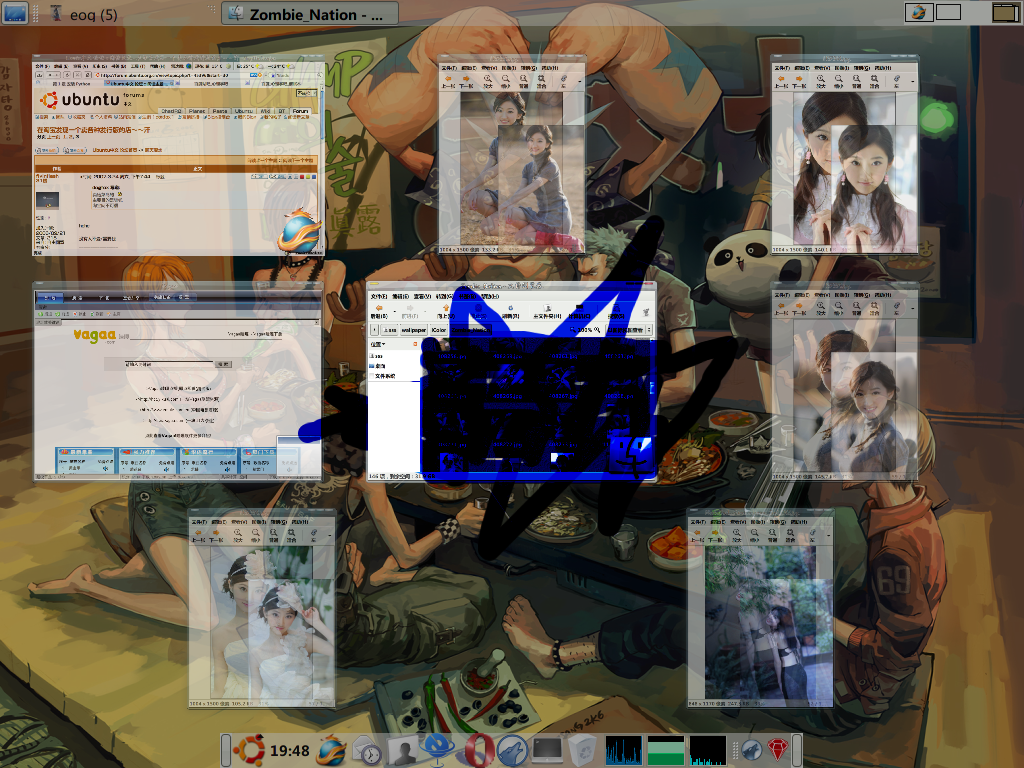Click the show desktop button on top panel
This screenshot has width=1024, height=768.
[15, 12]
